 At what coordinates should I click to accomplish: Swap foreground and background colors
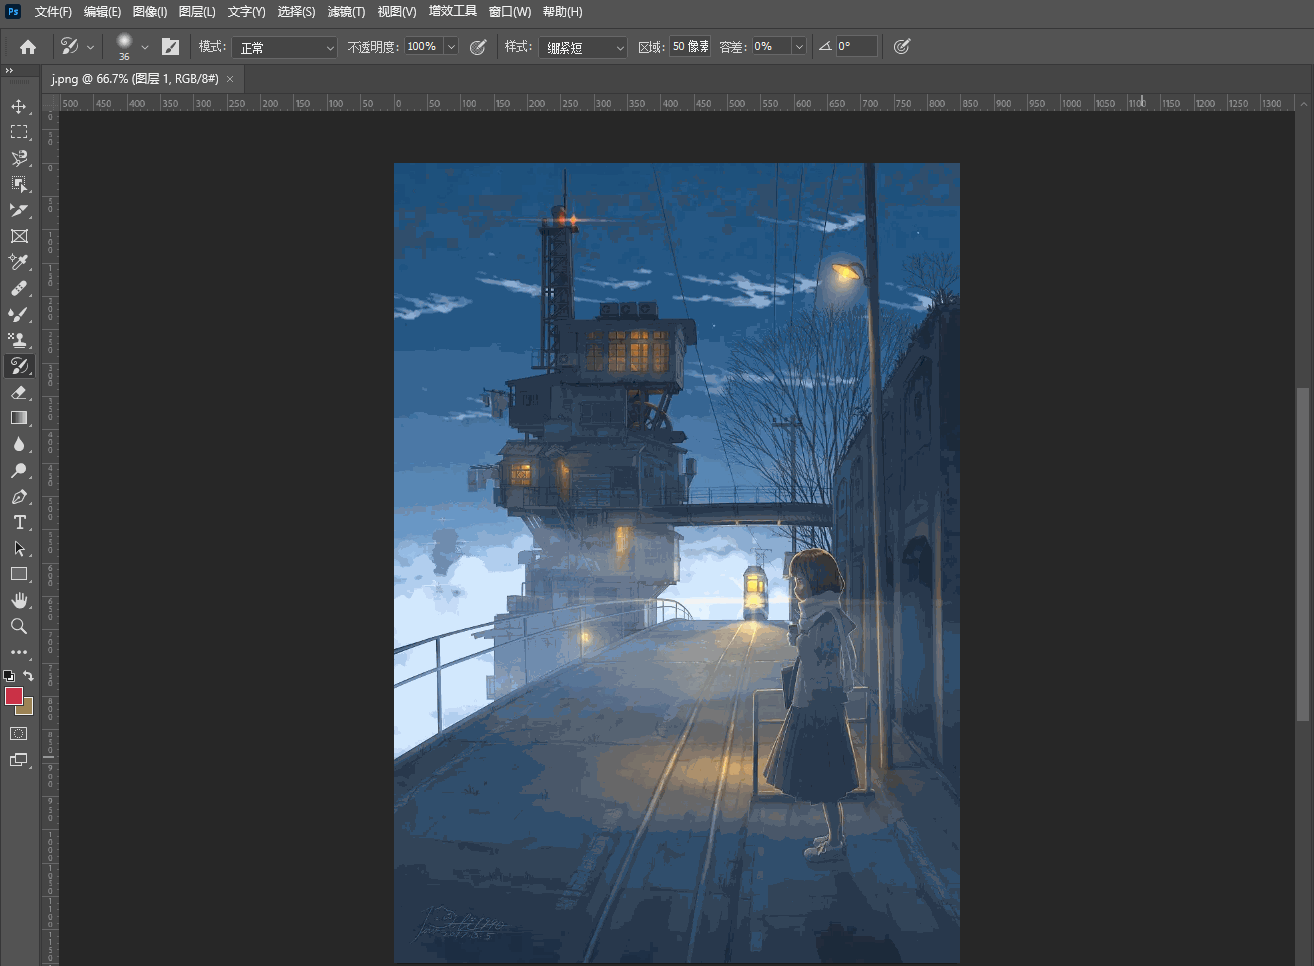point(29,676)
